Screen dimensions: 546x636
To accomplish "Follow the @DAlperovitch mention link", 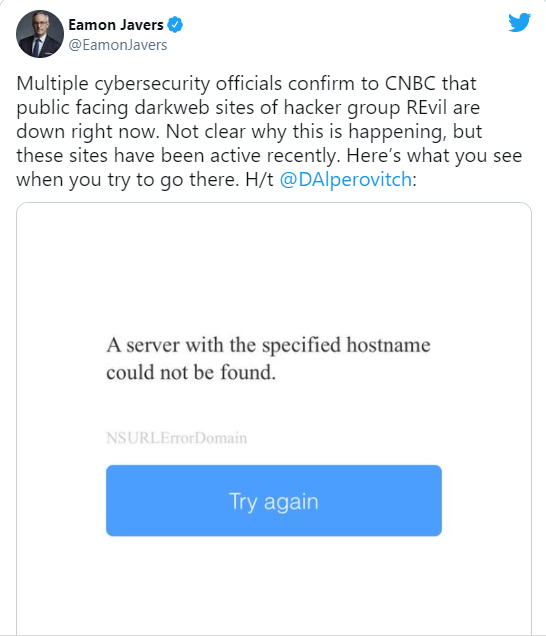I will point(346,179).
